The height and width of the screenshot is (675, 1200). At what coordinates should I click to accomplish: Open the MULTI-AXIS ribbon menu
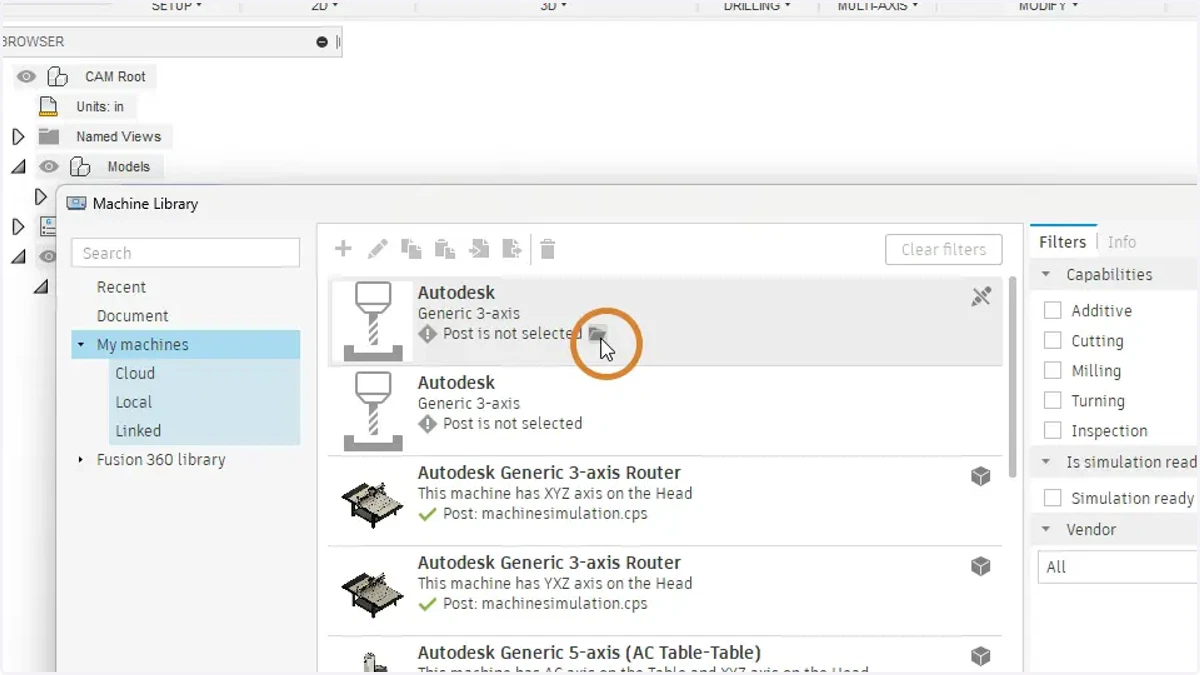[x=877, y=6]
